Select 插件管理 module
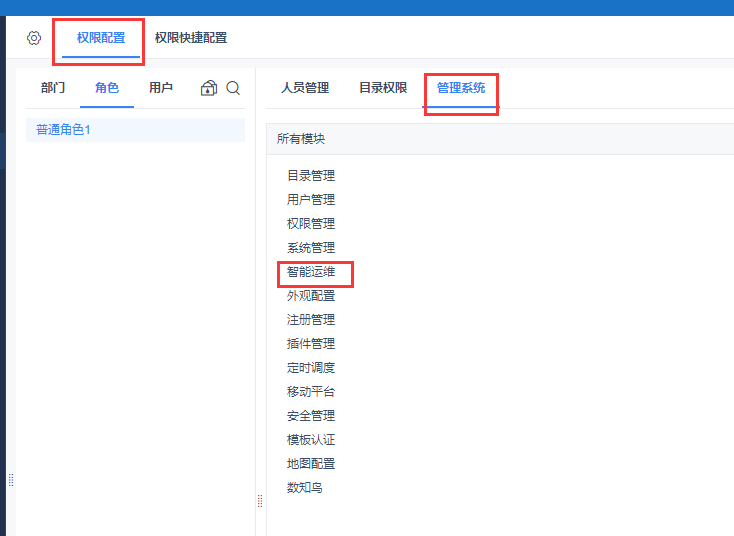Screen dimensions: 734x536 311,344
